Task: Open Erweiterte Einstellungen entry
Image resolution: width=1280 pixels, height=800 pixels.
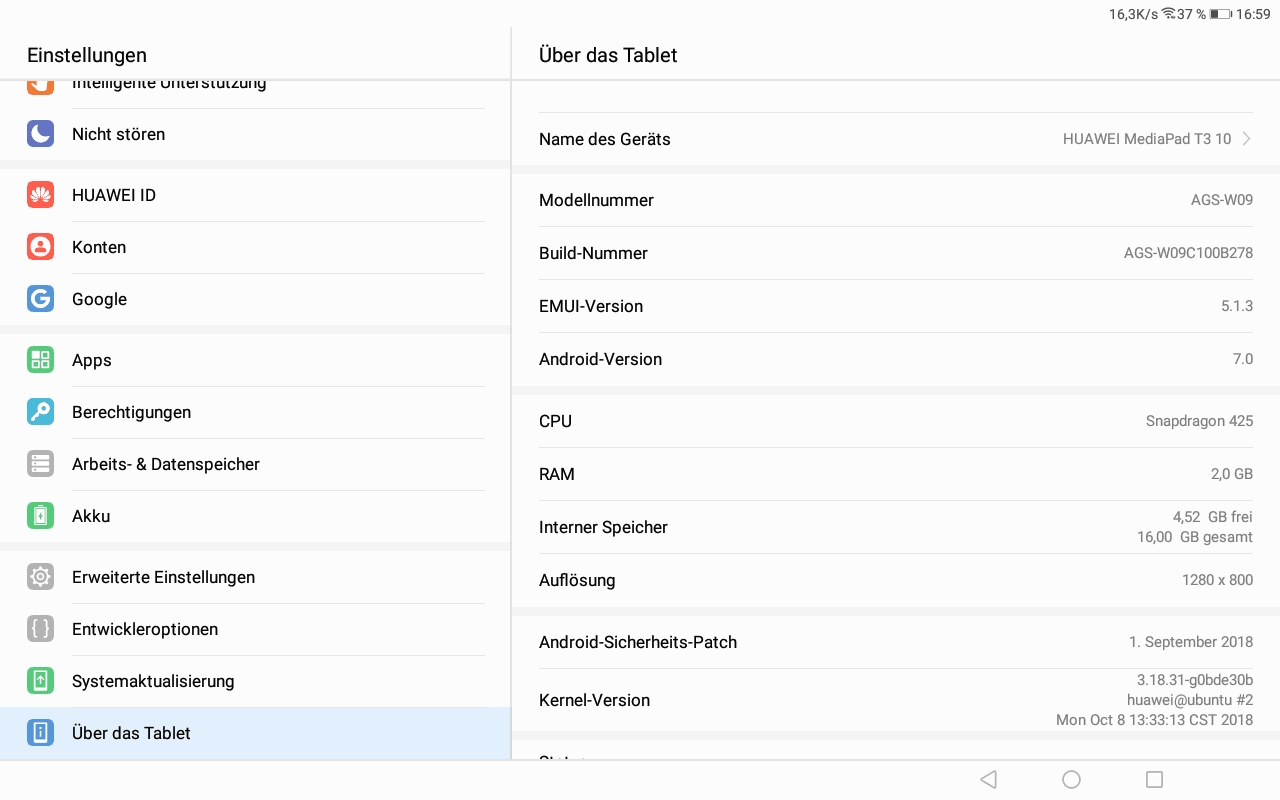Action: [x=255, y=577]
